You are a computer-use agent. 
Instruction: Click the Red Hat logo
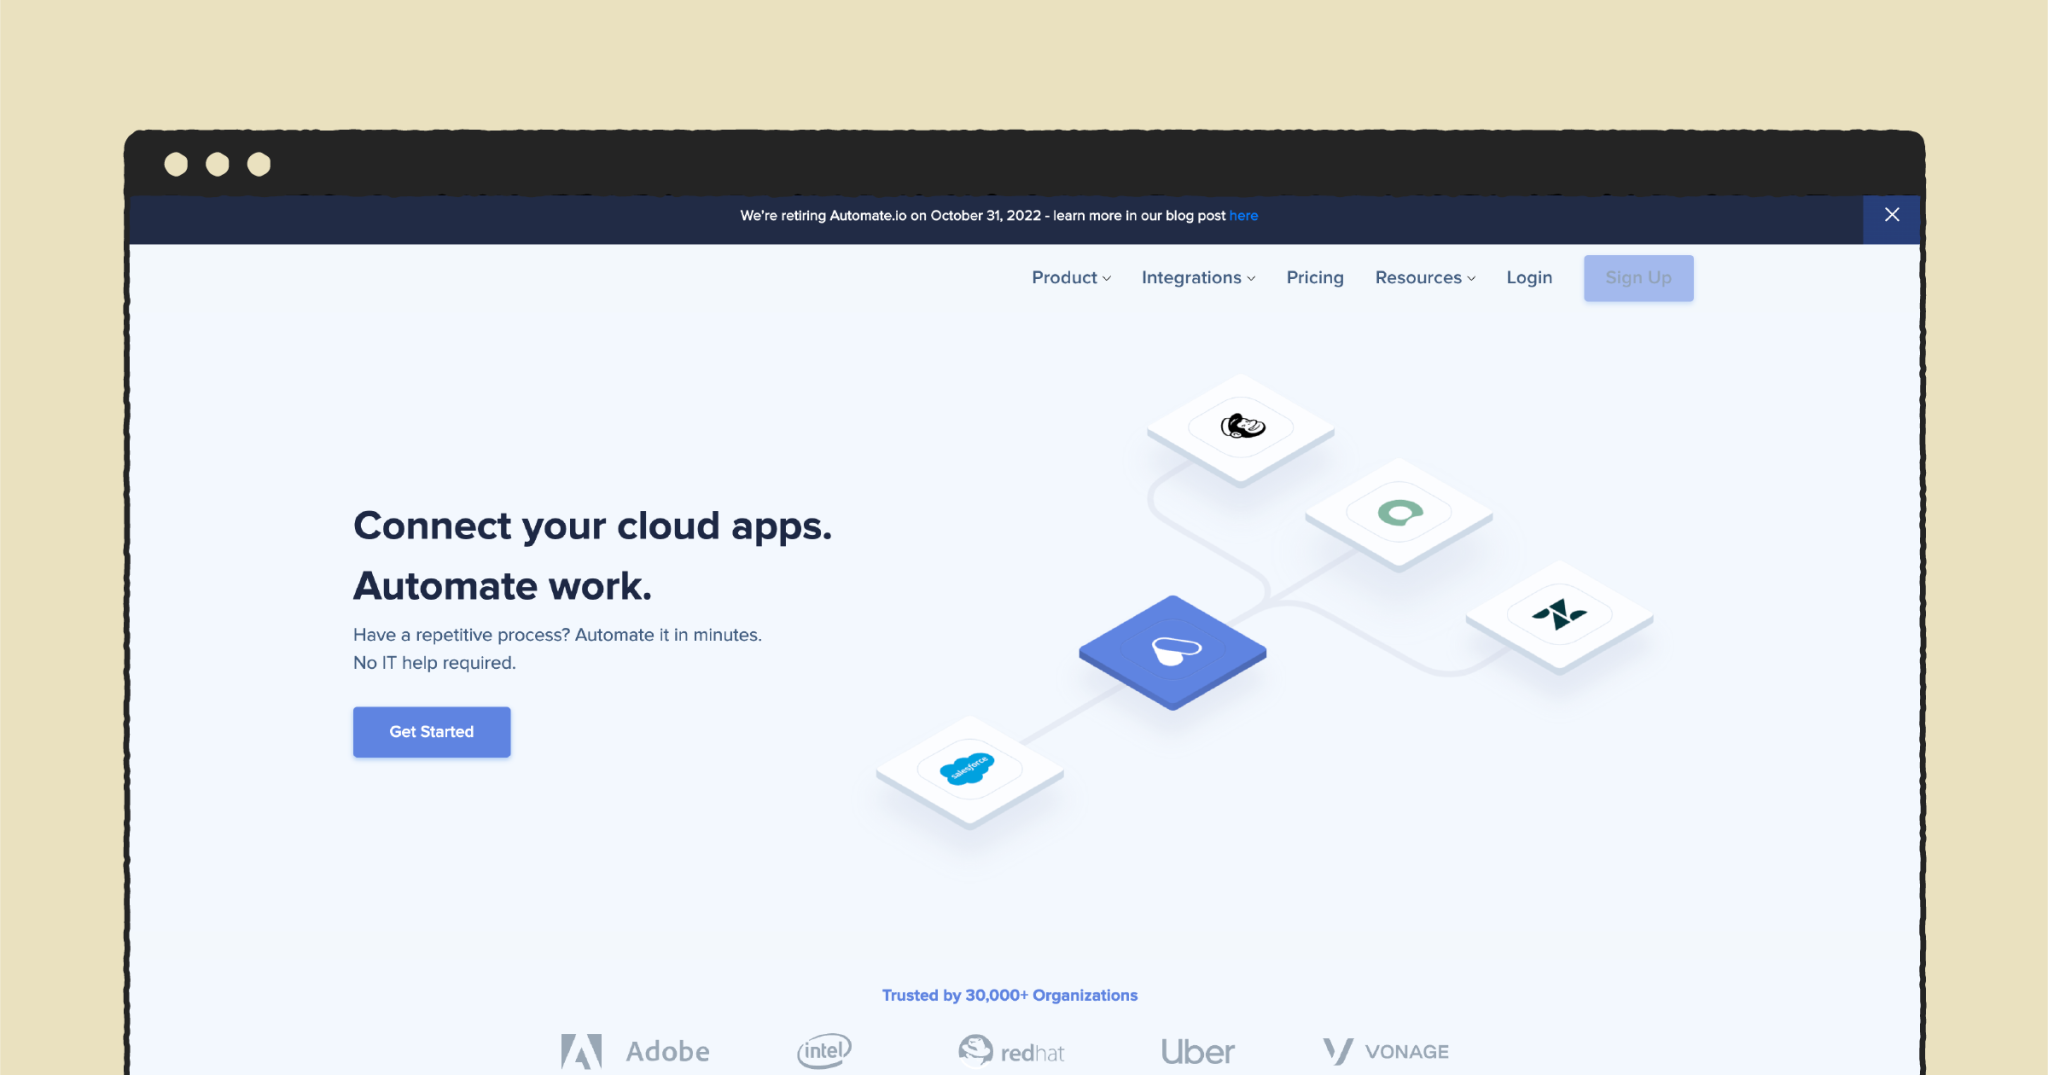pyautogui.click(x=1010, y=1050)
